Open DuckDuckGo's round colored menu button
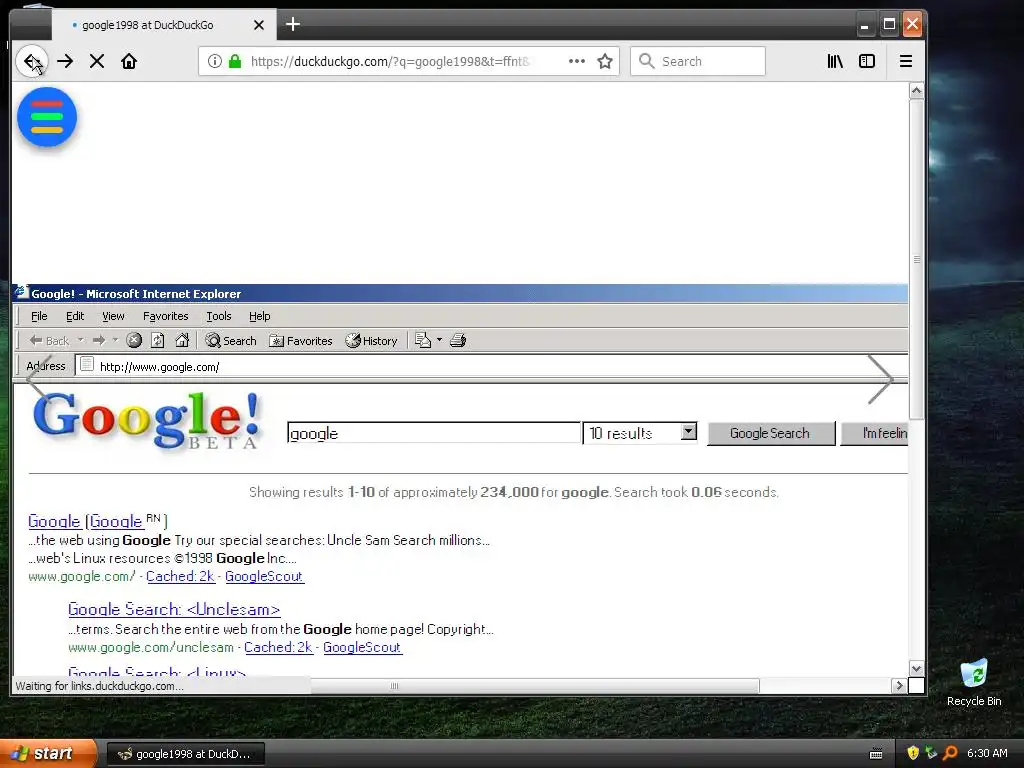The width and height of the screenshot is (1024, 768). pos(47,118)
